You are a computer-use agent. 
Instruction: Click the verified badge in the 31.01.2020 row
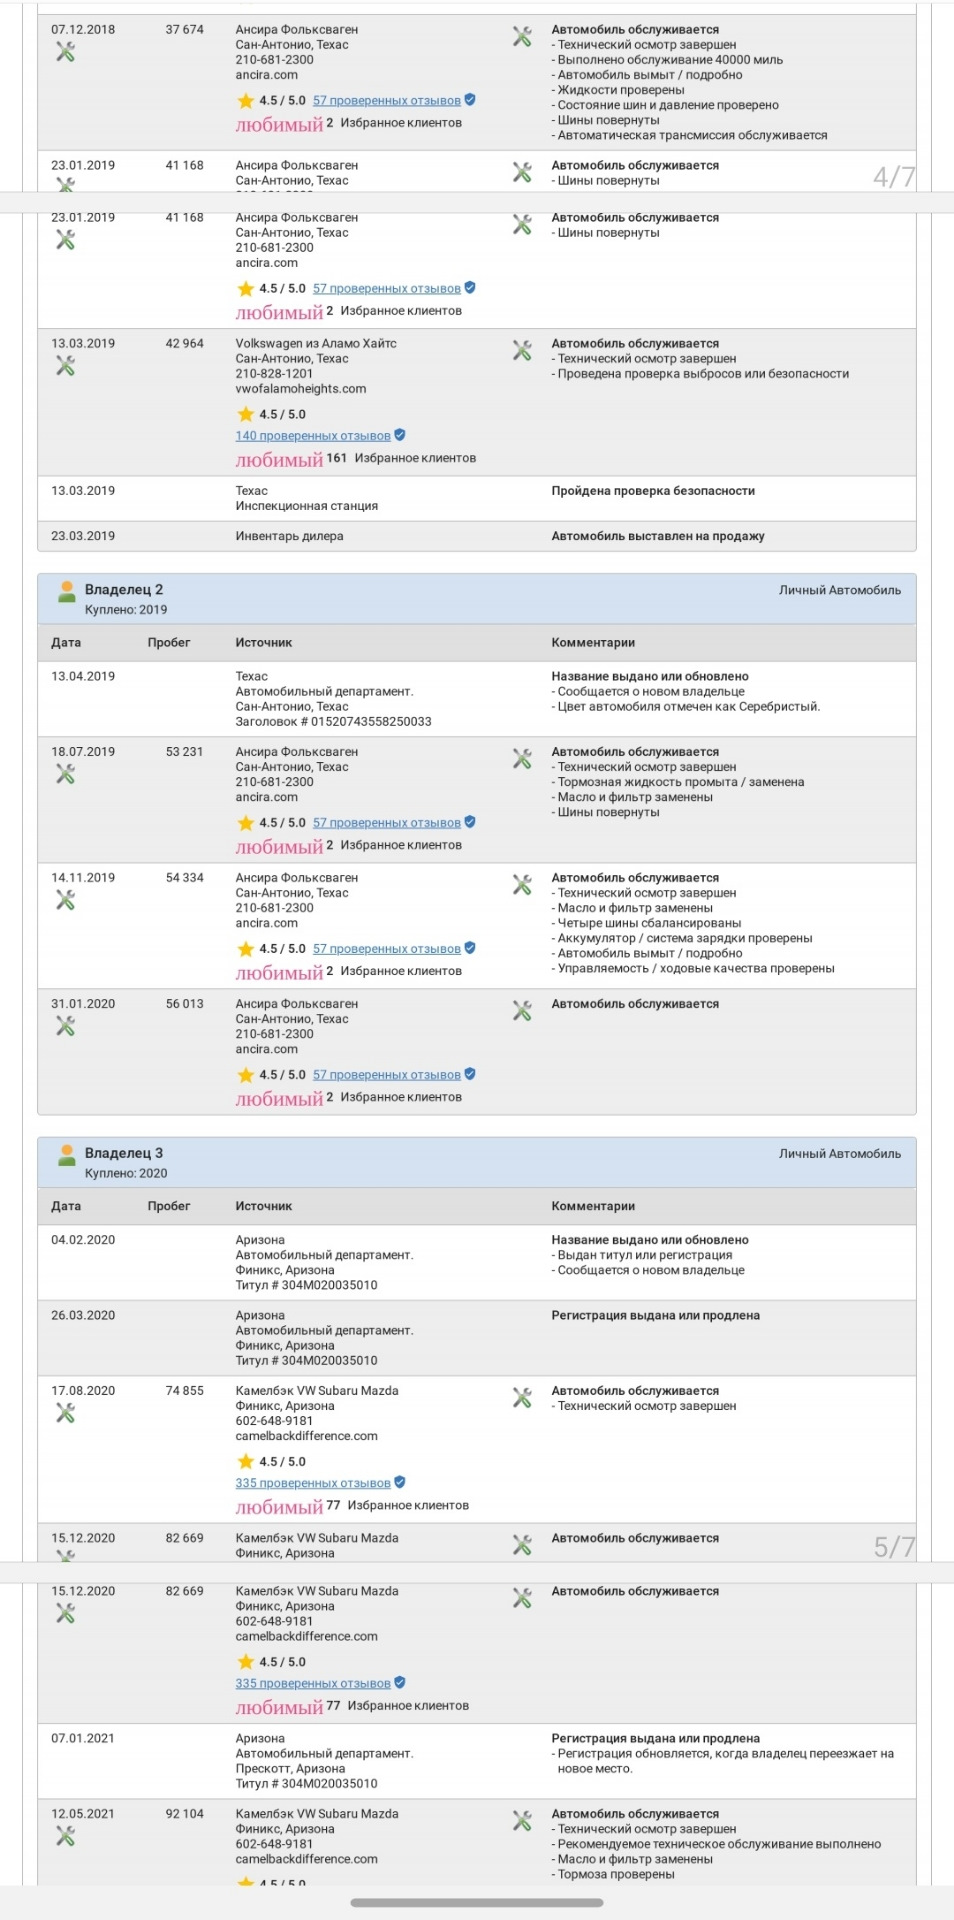pos(470,1074)
